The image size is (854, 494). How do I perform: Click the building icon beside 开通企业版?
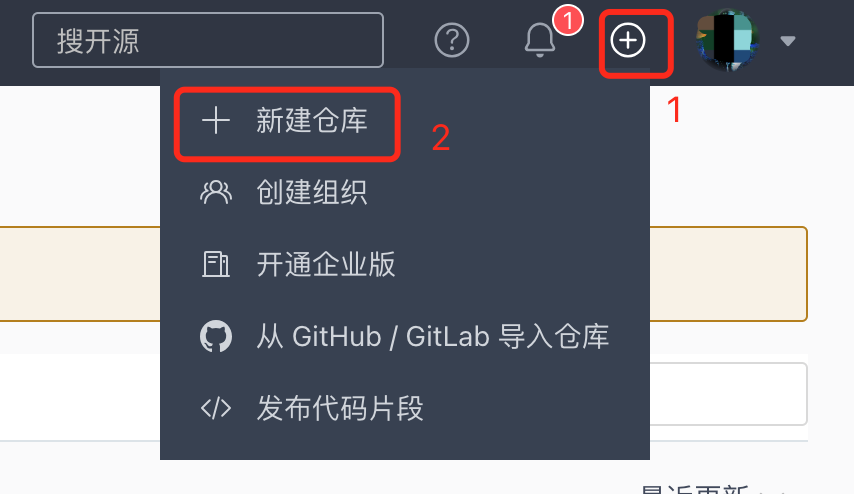pyautogui.click(x=216, y=264)
